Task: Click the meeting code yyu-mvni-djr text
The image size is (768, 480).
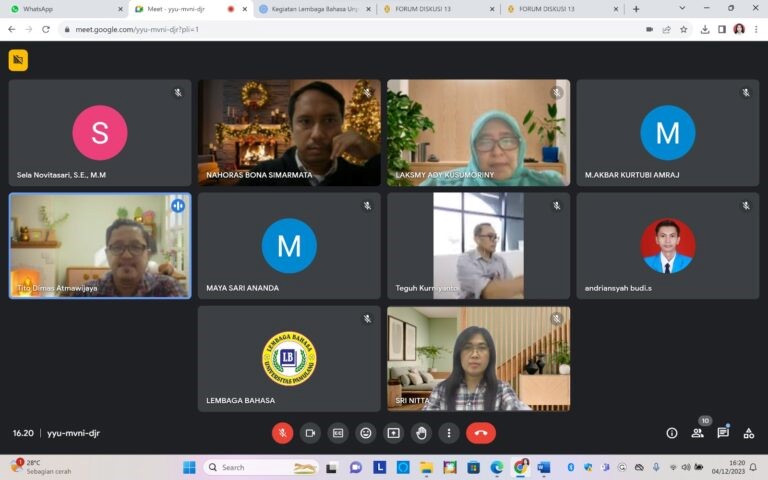Action: coord(73,433)
